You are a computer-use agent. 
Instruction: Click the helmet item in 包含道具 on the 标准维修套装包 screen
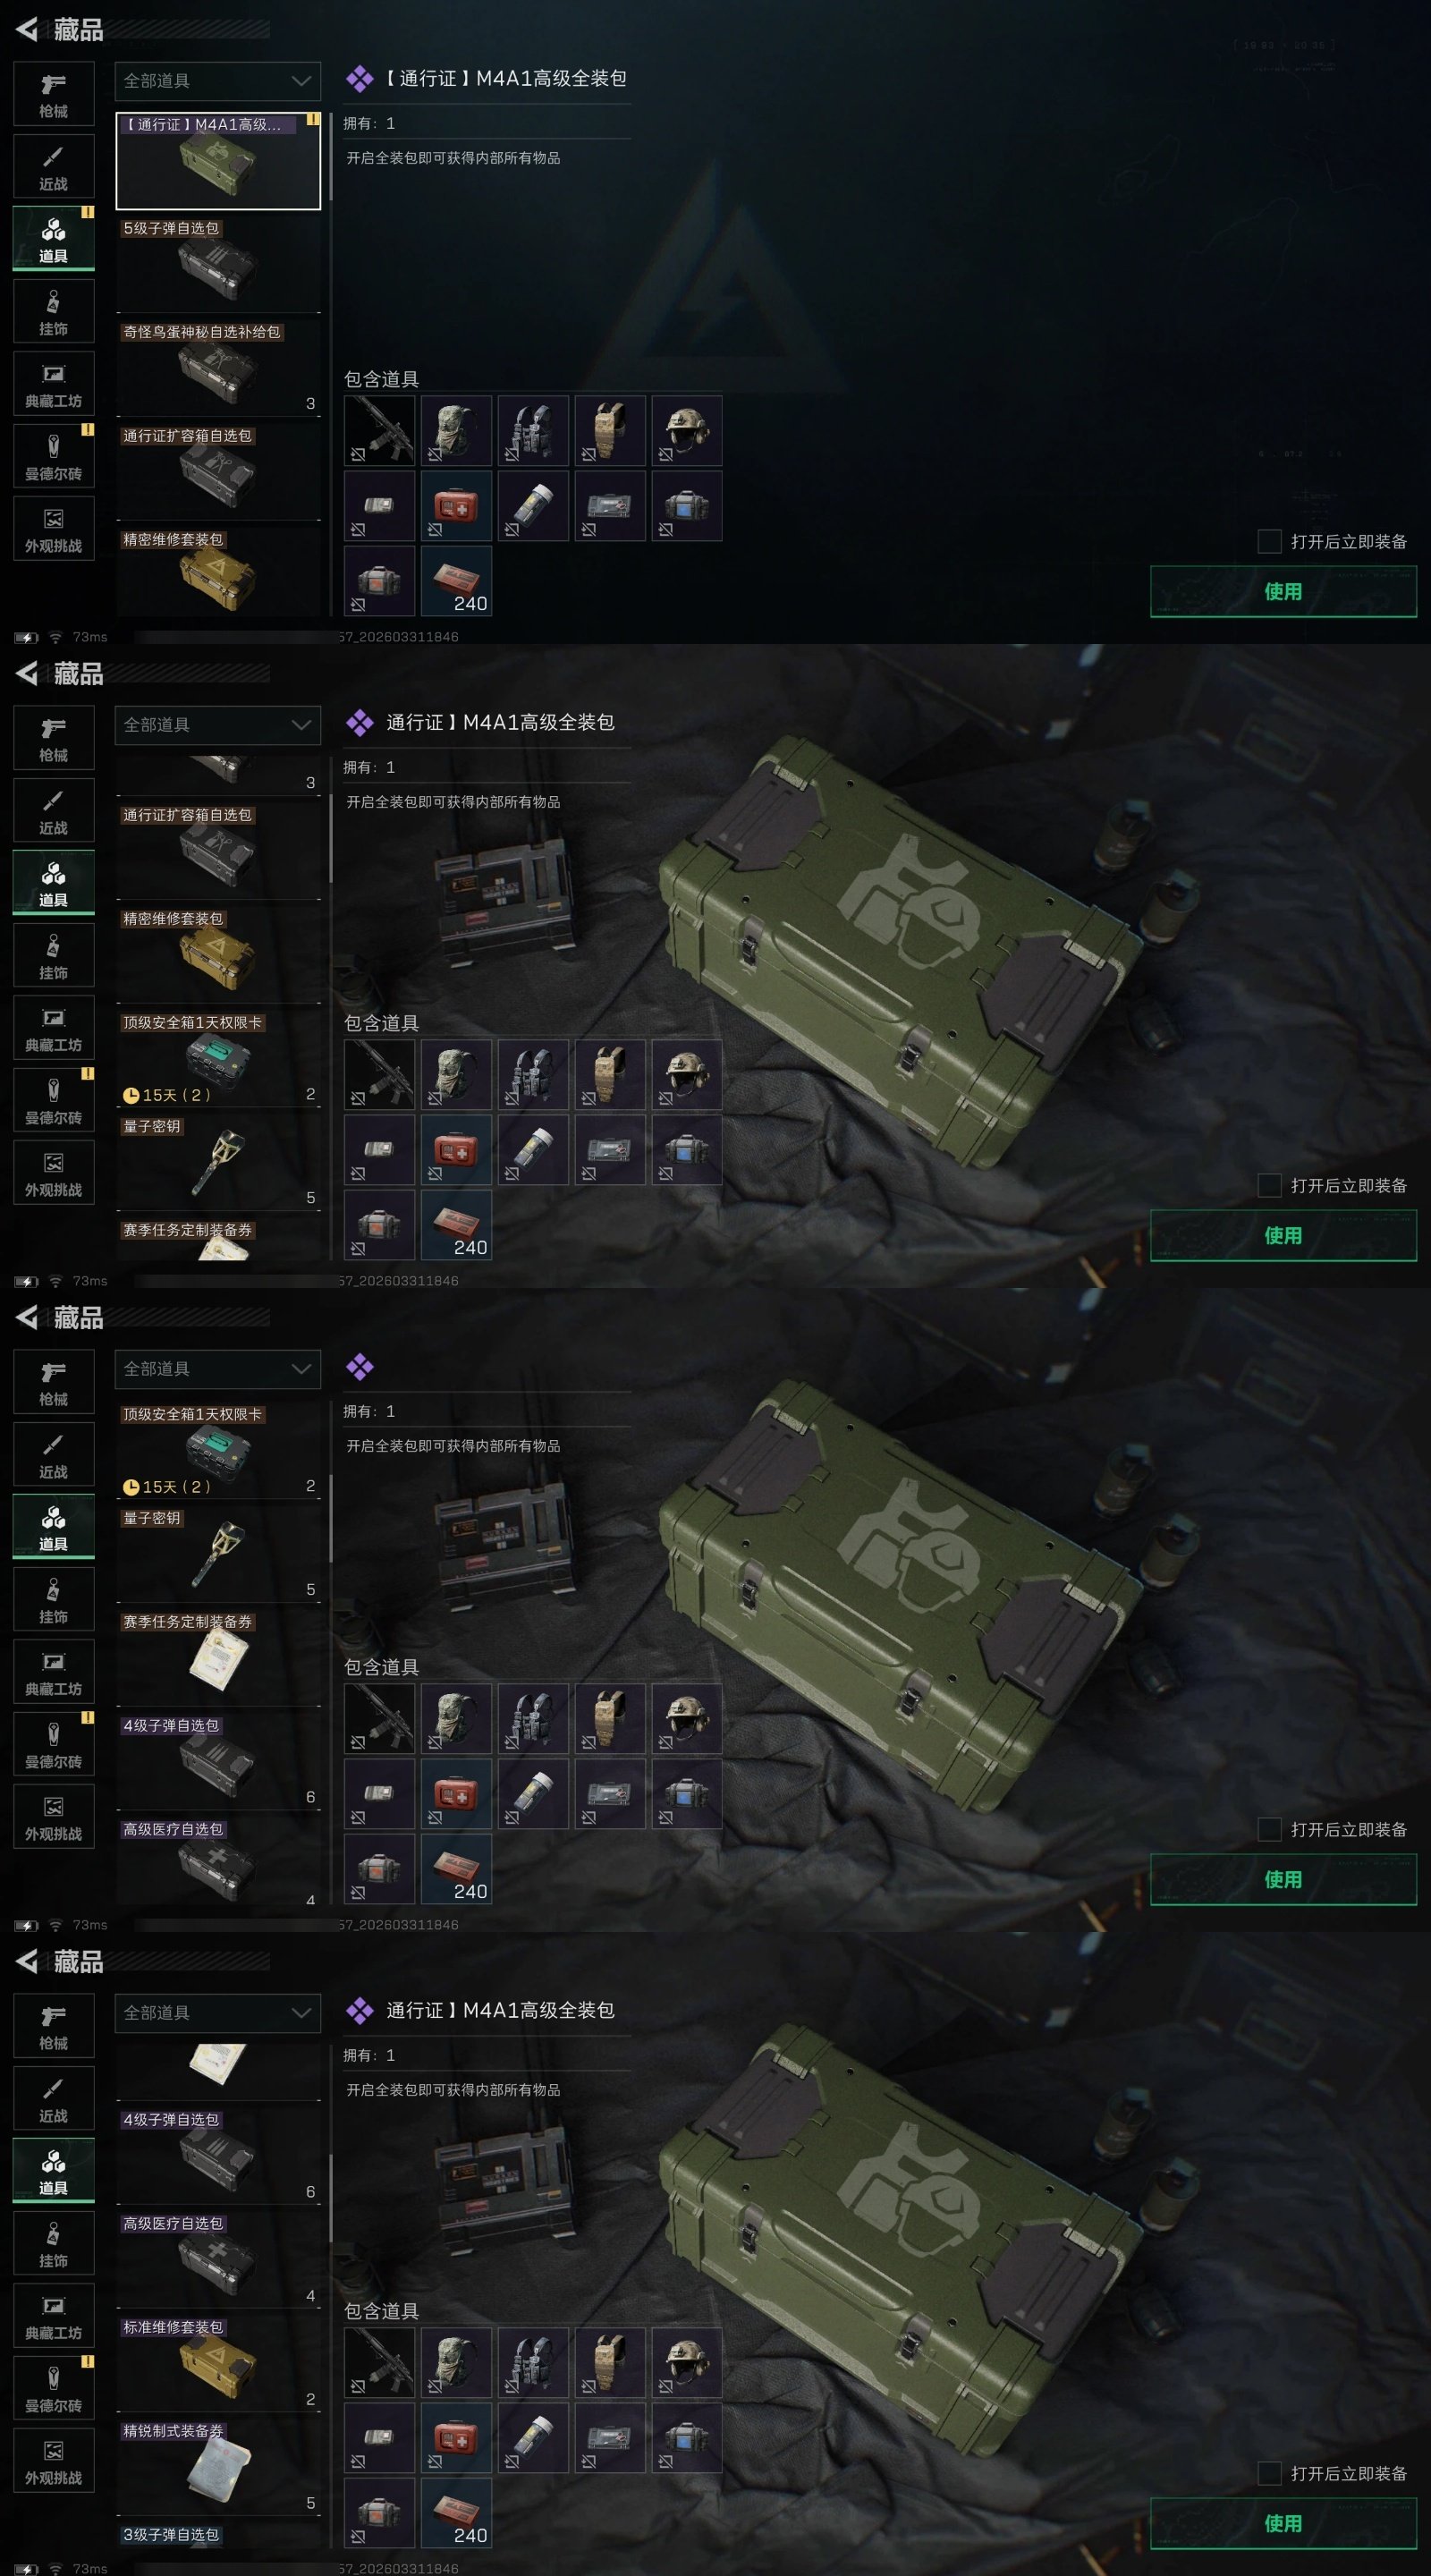click(x=686, y=2362)
